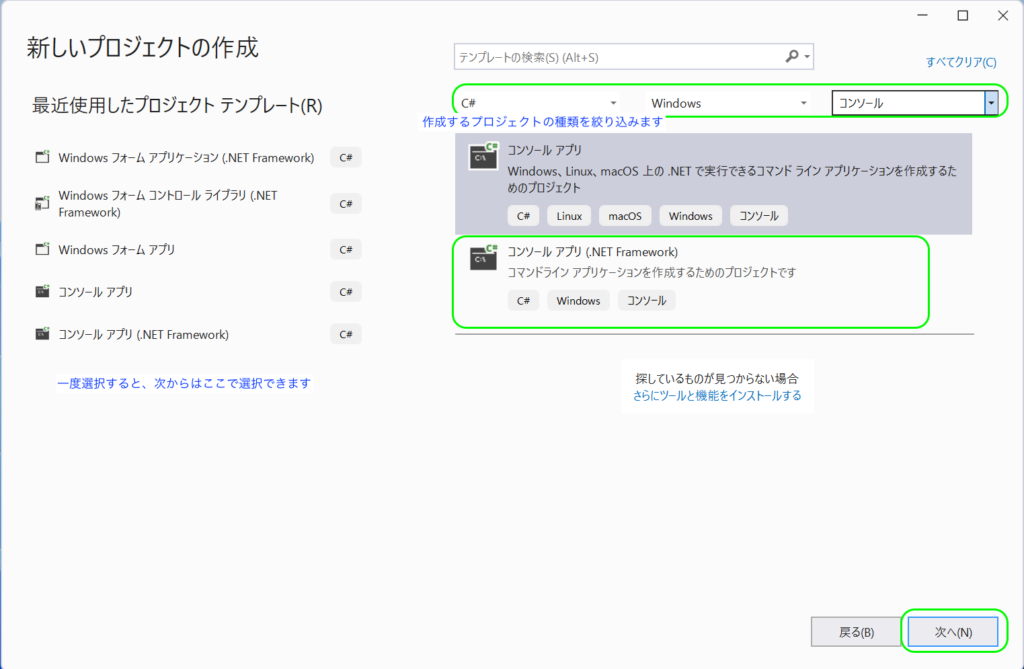Click C# badge next to Windows フォーム アプリ
This screenshot has width=1024, height=669.
(345, 250)
